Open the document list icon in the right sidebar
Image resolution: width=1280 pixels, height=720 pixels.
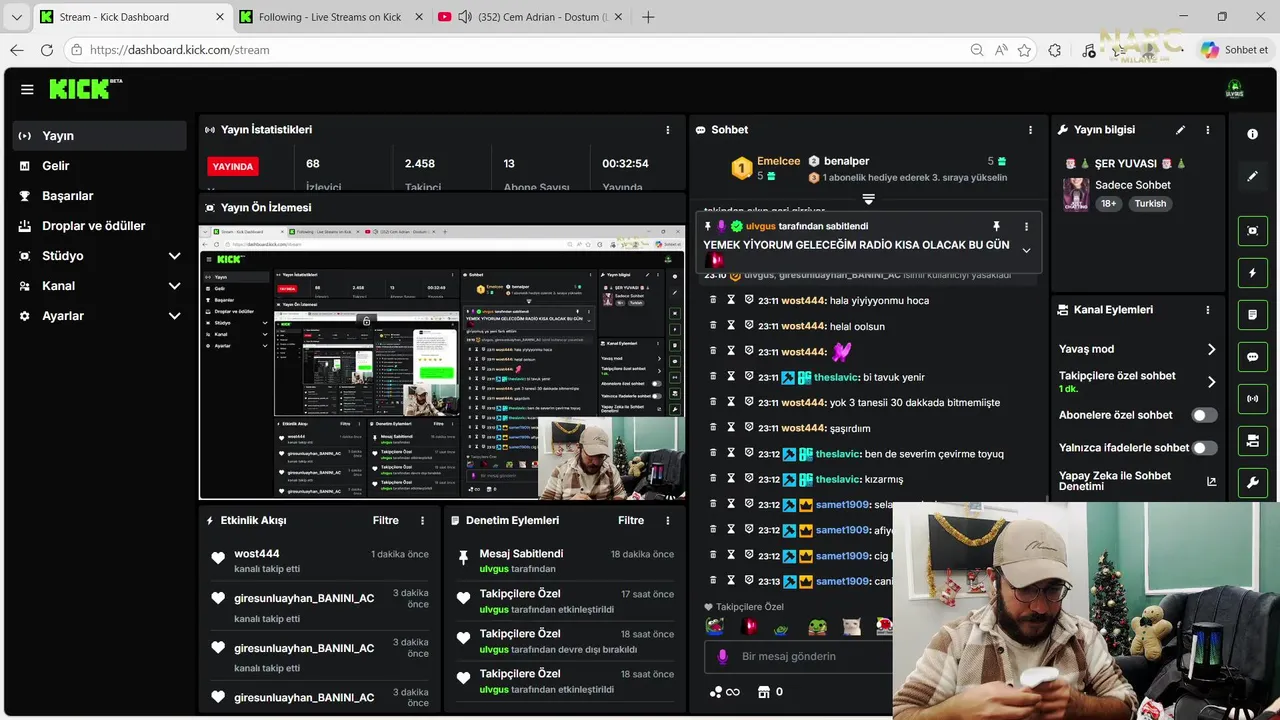(1252, 315)
